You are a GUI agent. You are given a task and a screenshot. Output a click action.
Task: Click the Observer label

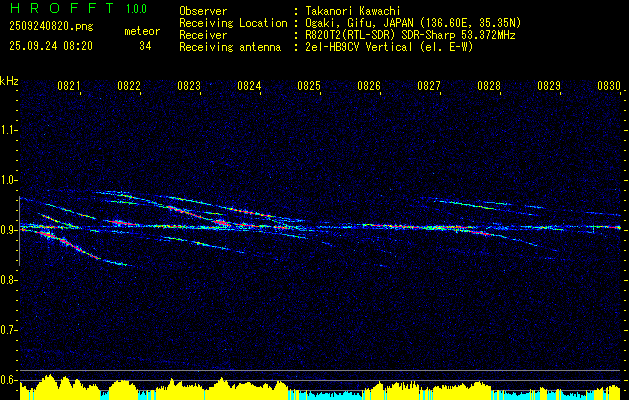(x=203, y=11)
